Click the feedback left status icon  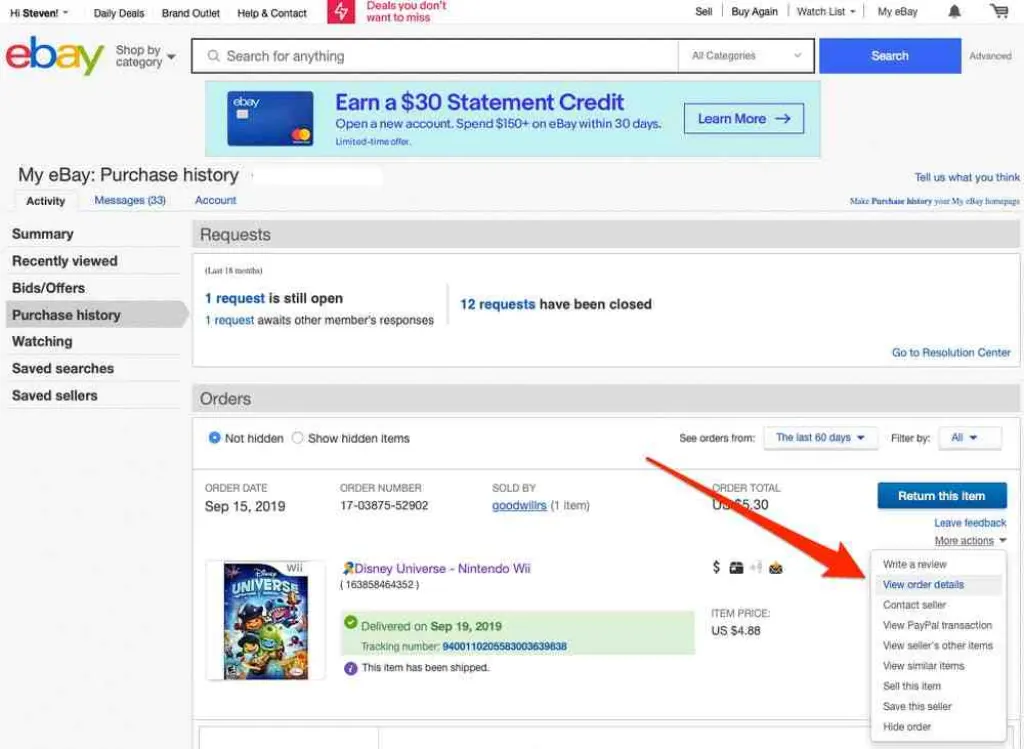coord(756,568)
